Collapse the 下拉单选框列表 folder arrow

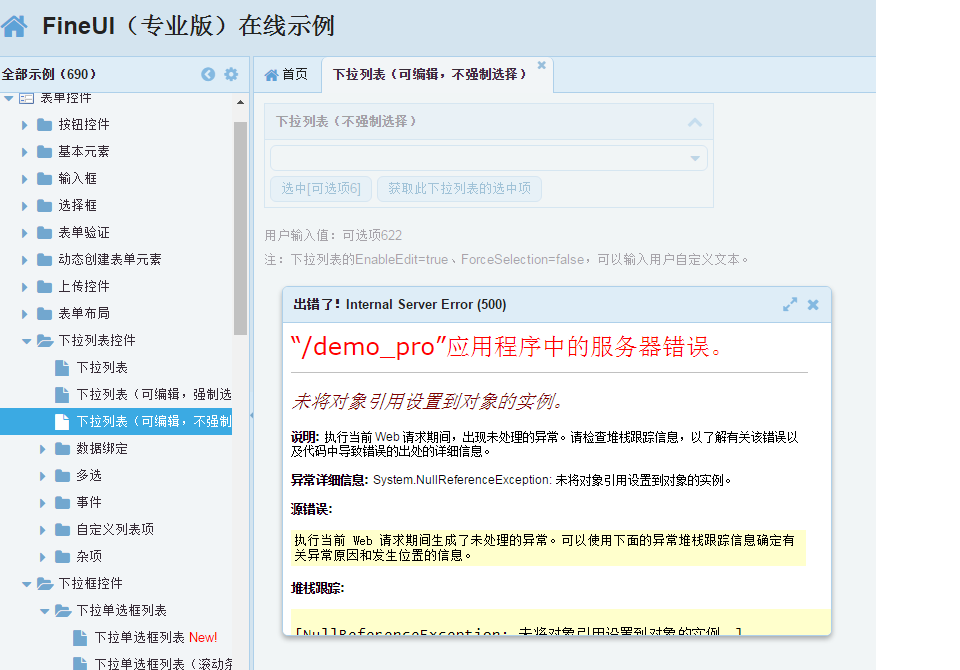pyautogui.click(x=44, y=611)
